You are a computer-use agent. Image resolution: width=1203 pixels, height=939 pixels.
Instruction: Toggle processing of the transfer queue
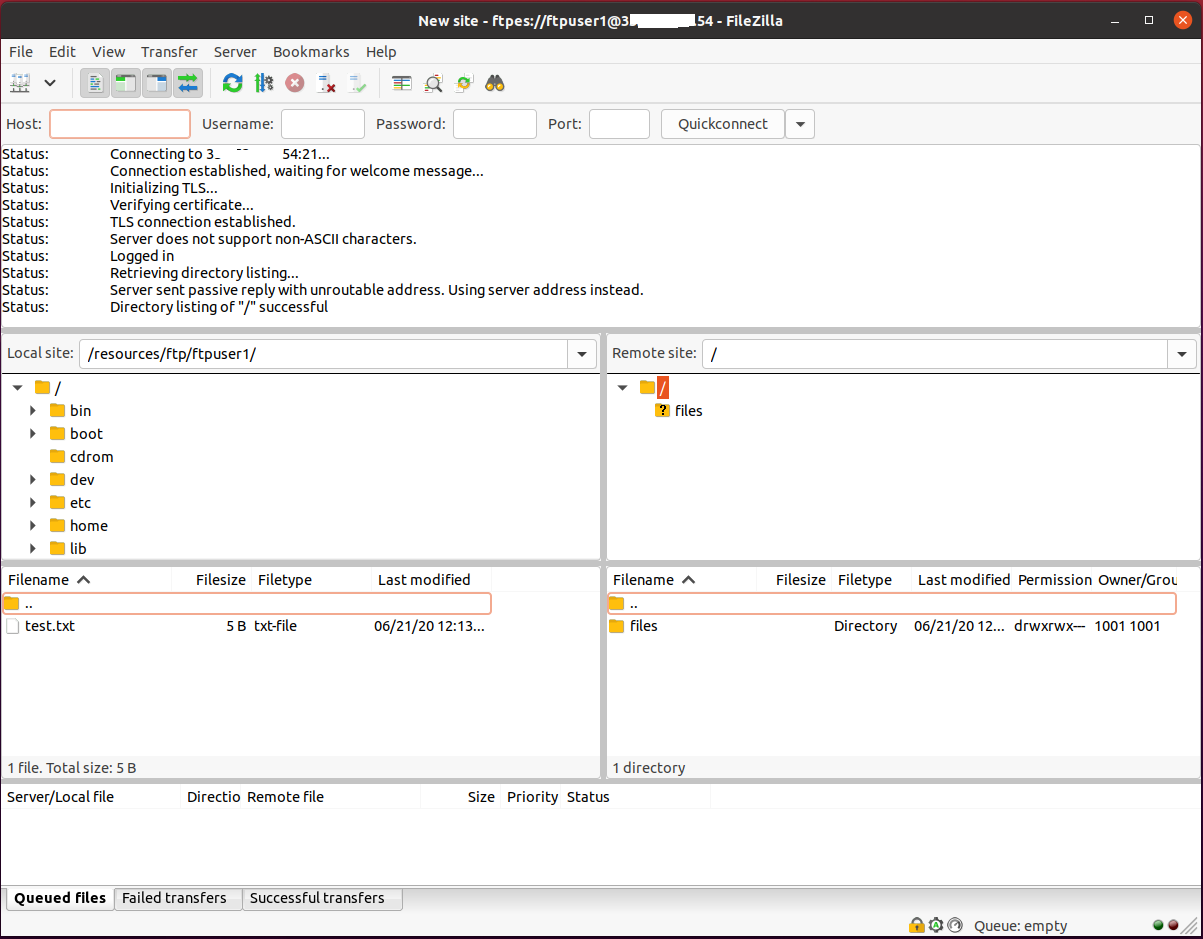click(264, 83)
